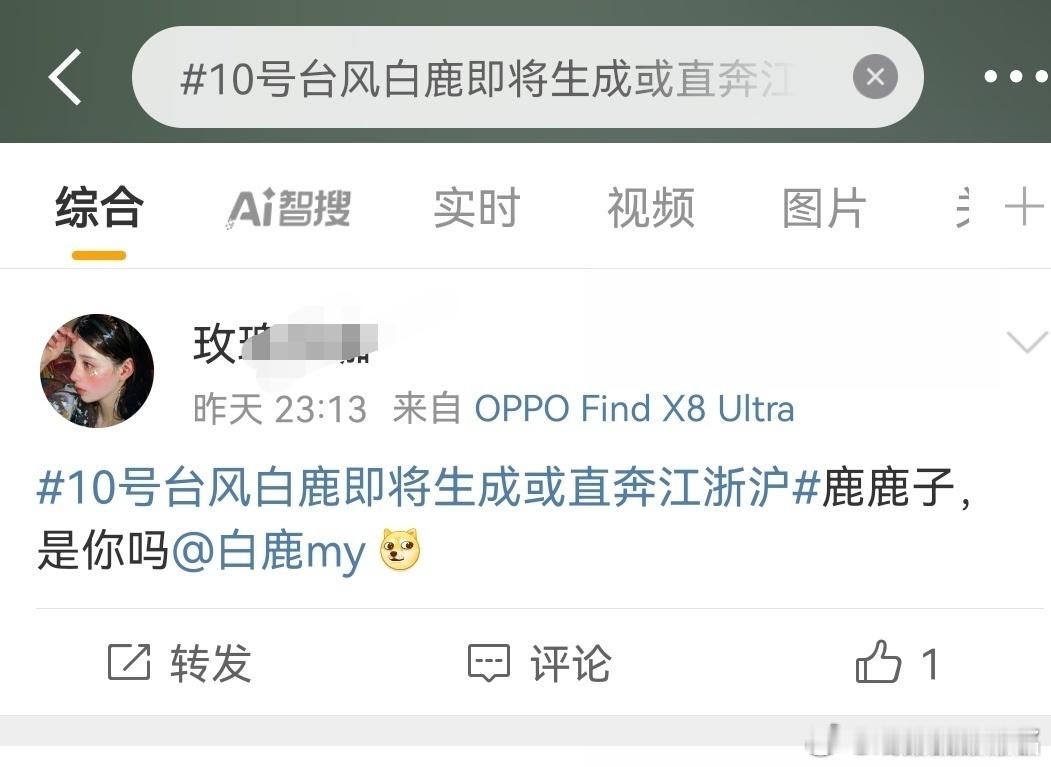Tap the repost share icon
1051x767 pixels.
click(x=129, y=662)
